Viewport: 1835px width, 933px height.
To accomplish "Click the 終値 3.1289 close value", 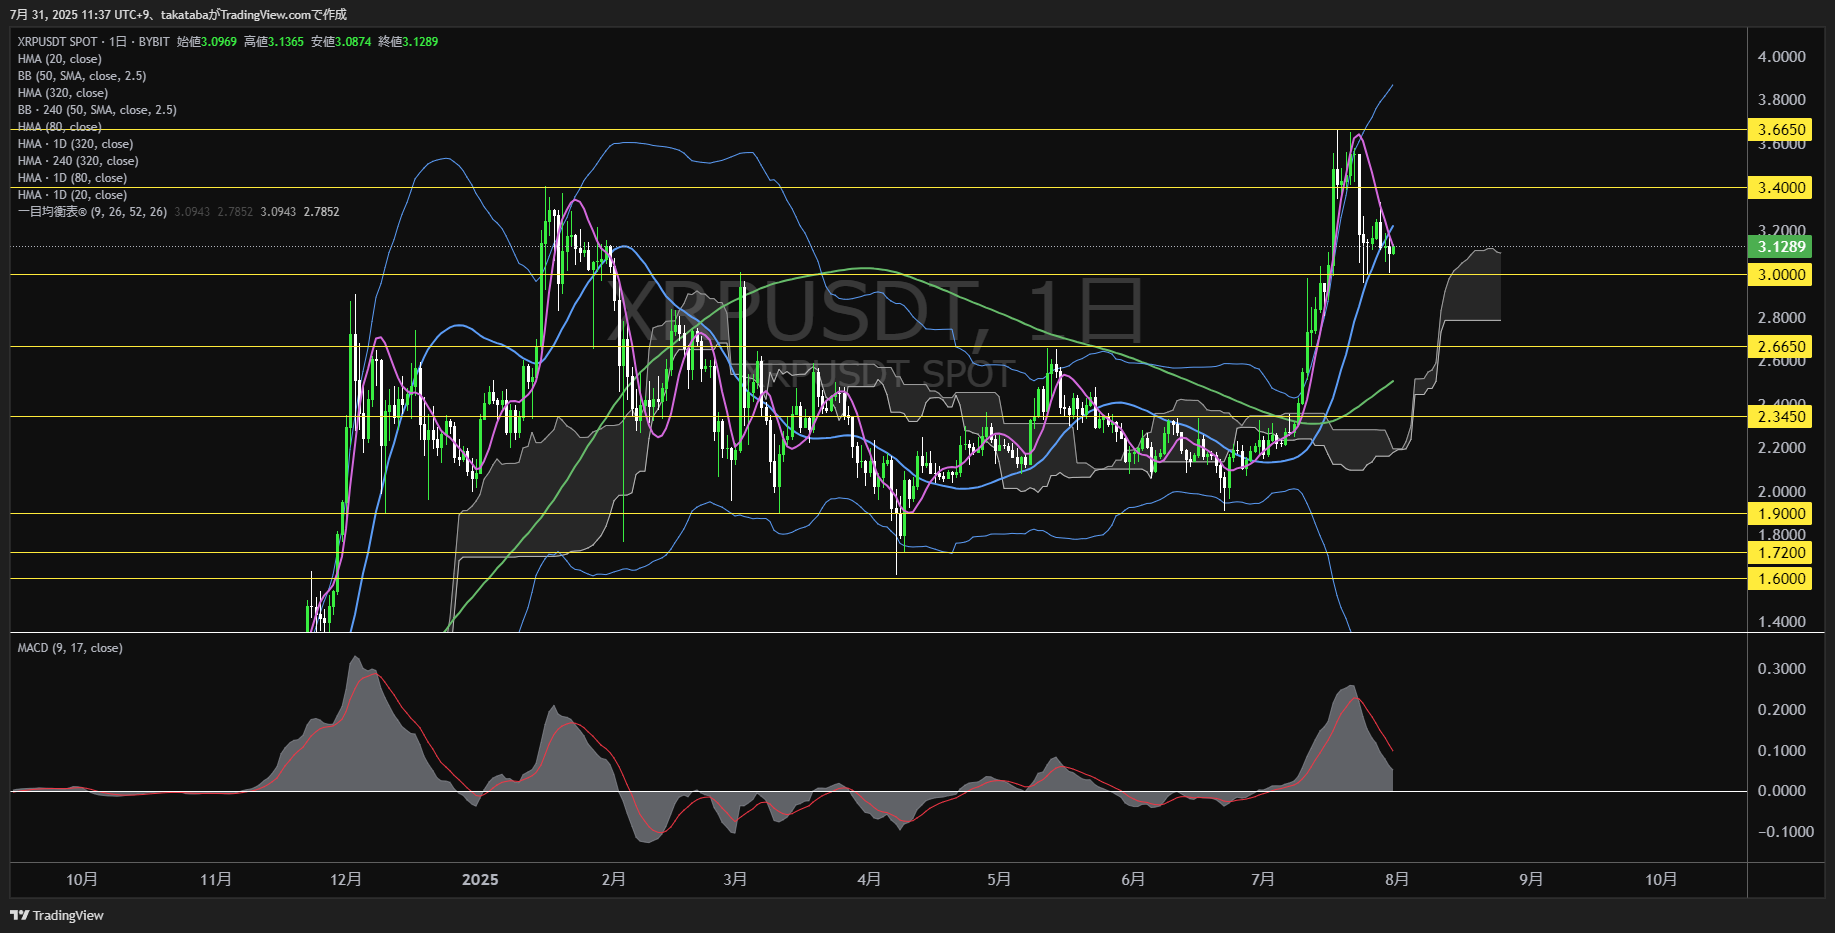I will point(408,42).
